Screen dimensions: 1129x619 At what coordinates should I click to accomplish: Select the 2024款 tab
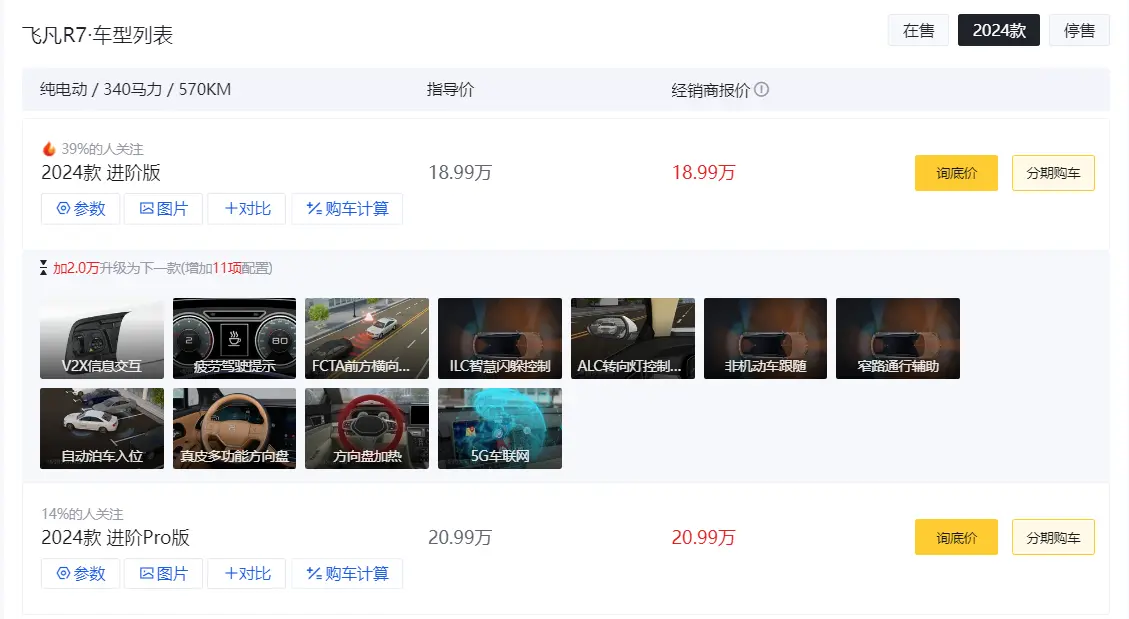pos(999,30)
